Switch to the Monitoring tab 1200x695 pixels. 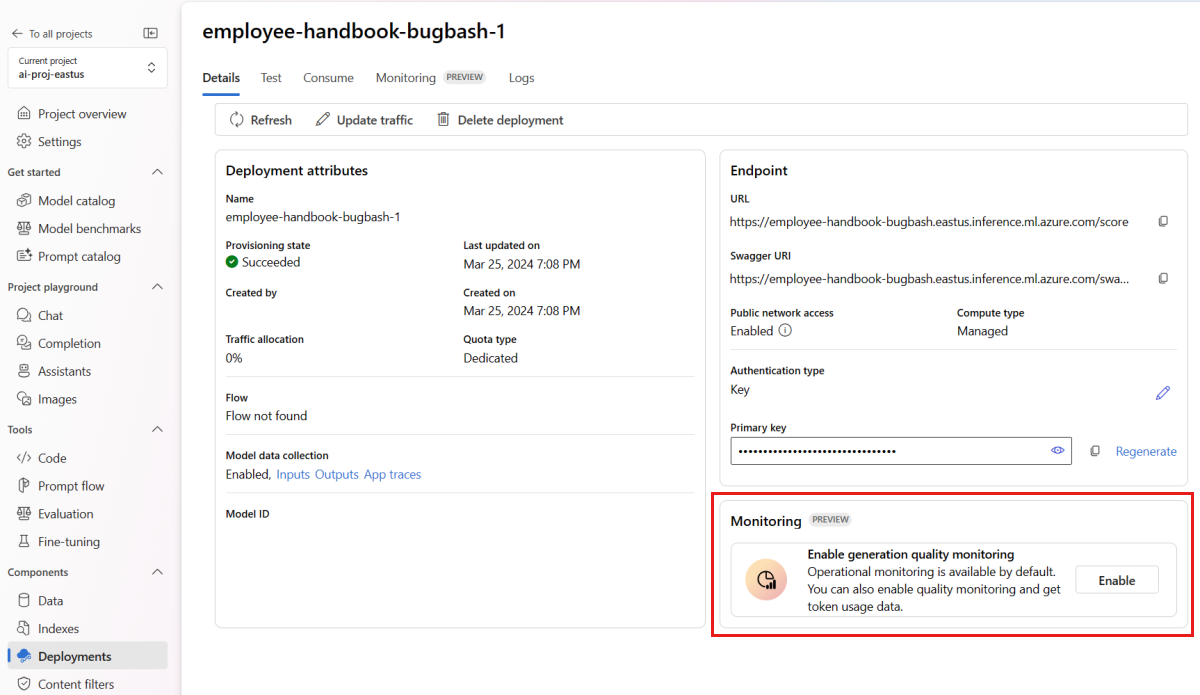click(x=406, y=78)
